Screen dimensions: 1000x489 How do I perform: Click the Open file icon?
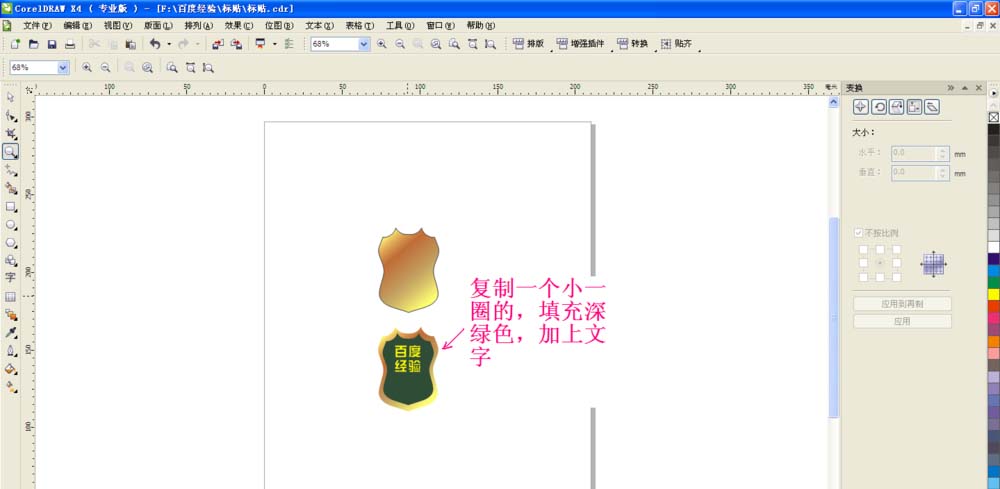[x=34, y=44]
